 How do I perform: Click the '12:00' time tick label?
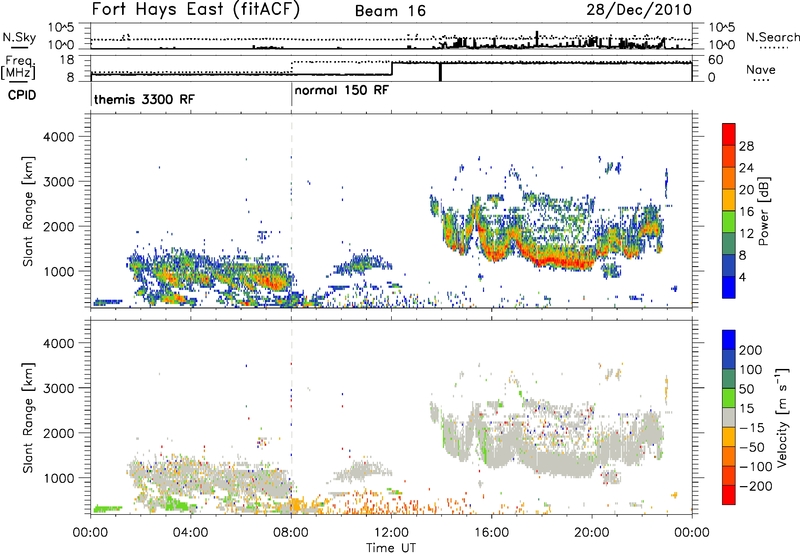(x=391, y=533)
